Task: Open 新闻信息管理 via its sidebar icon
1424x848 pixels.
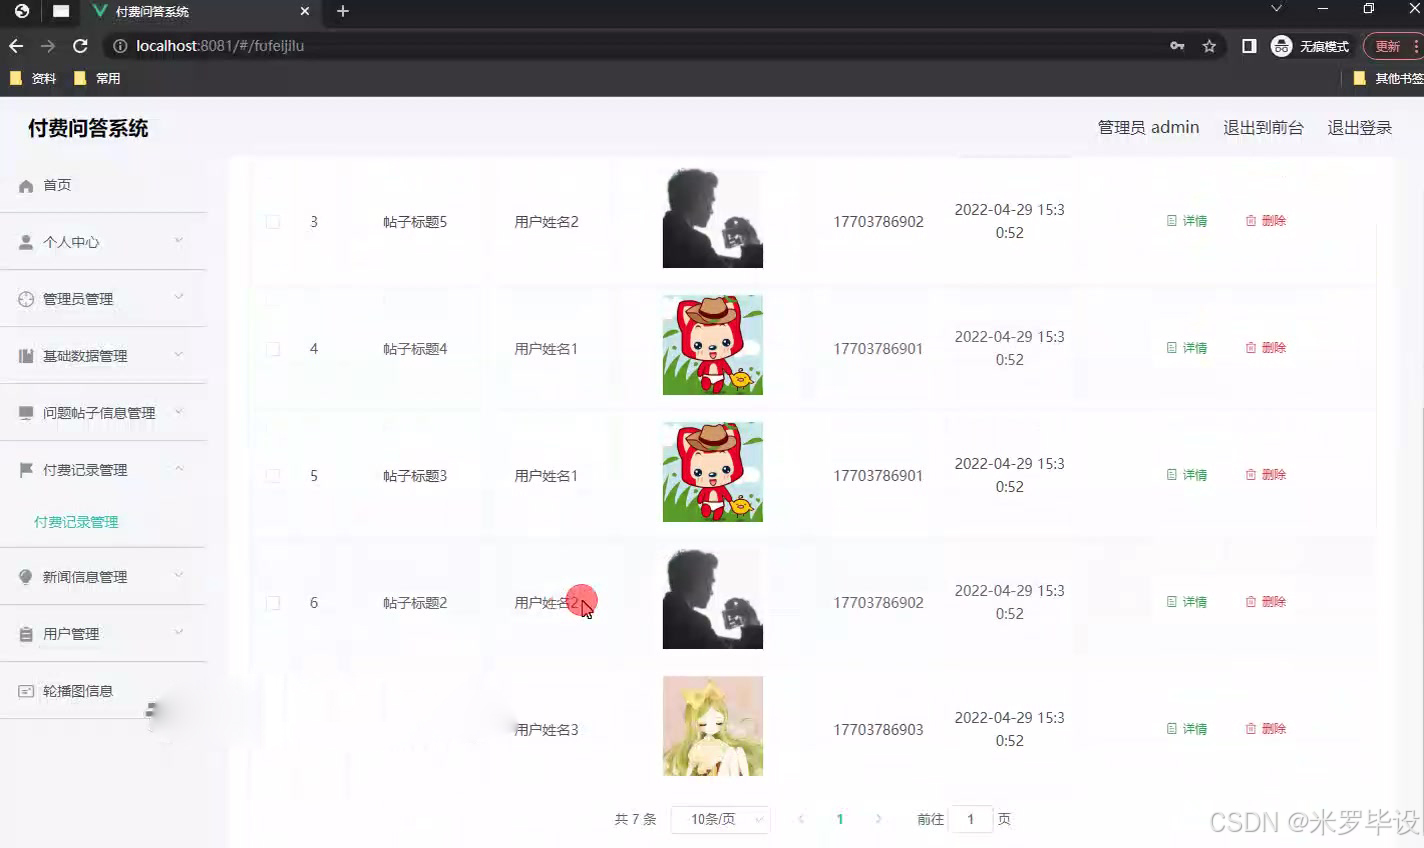Action: tap(25, 576)
